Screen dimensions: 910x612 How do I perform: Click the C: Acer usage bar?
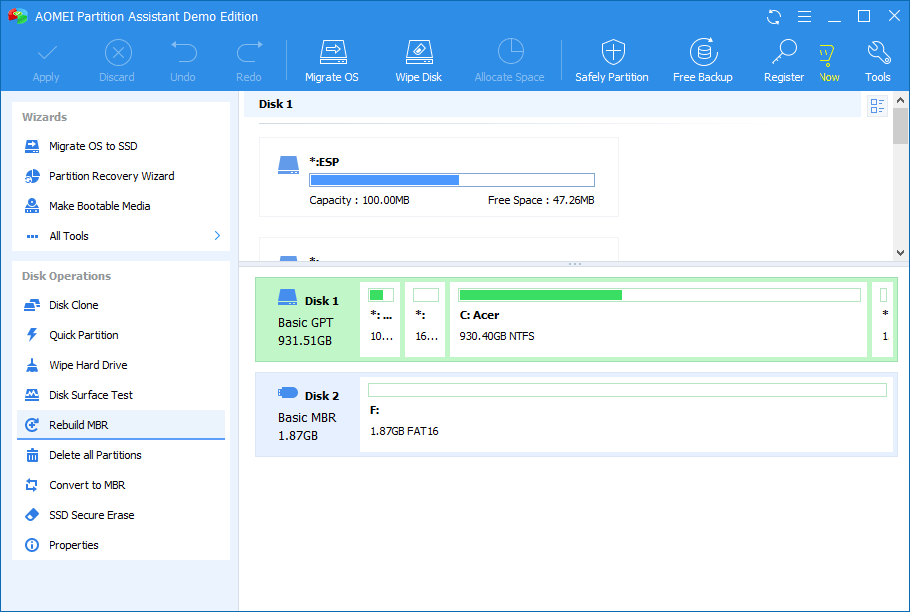click(x=660, y=295)
